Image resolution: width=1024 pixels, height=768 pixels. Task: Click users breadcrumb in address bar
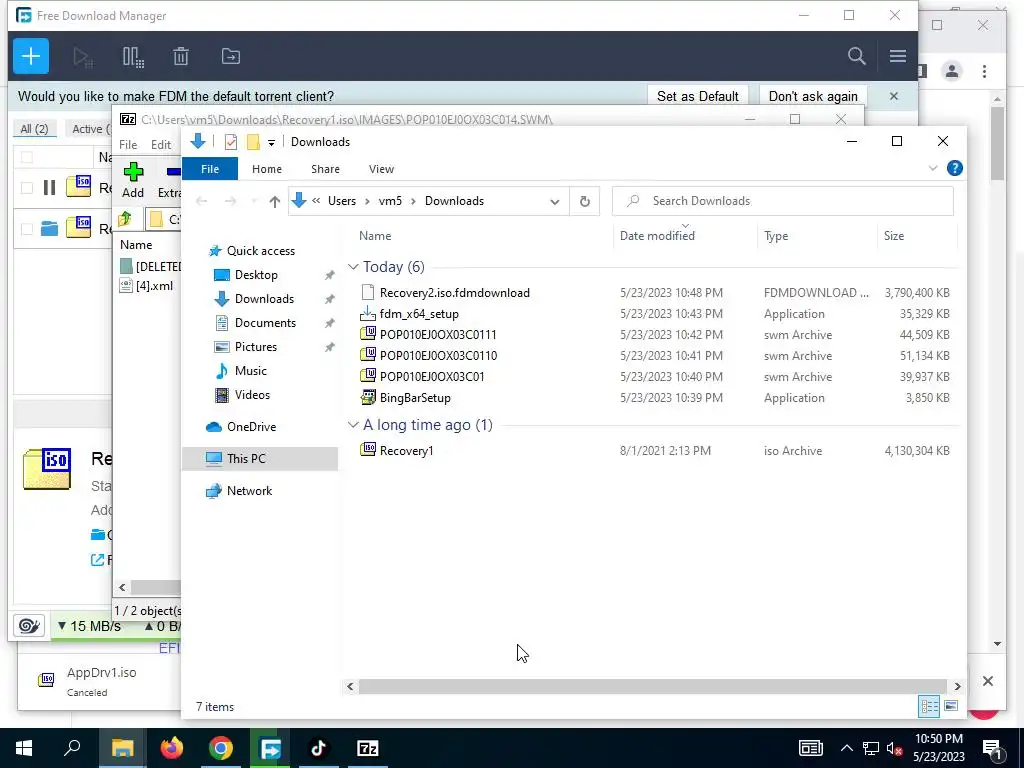click(342, 201)
